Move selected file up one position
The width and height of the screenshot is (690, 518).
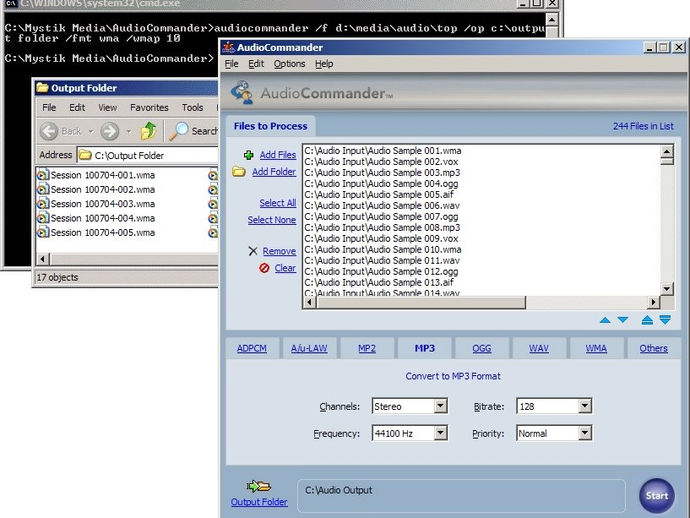[x=605, y=320]
